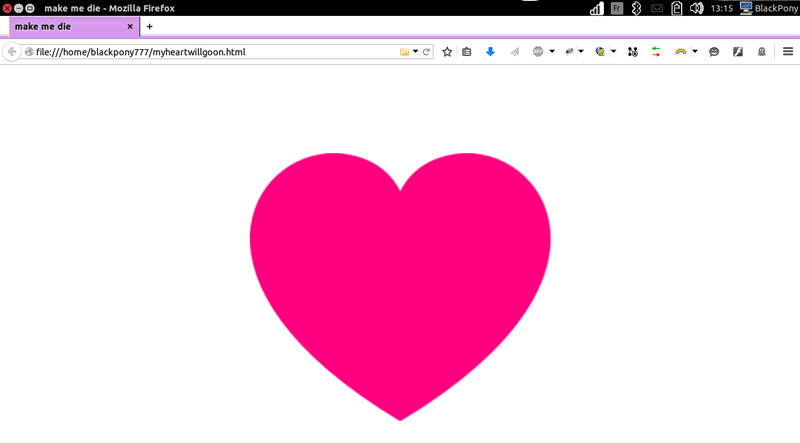This screenshot has height=443, width=800.
Task: Open the URL bar history dropdown arrow
Action: 415,52
